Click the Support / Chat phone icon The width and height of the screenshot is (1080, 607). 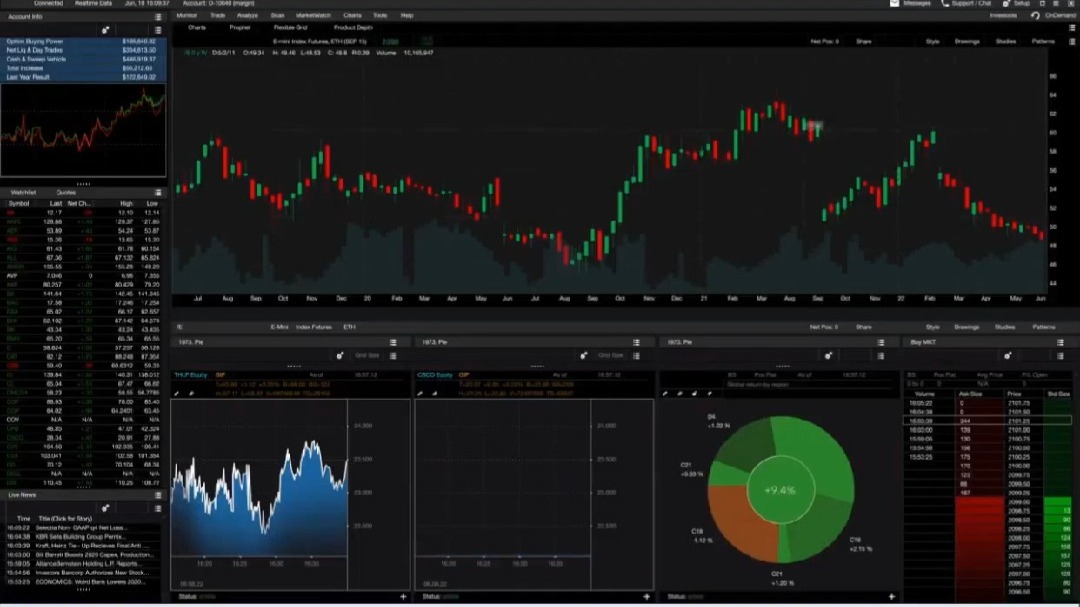(945, 3)
